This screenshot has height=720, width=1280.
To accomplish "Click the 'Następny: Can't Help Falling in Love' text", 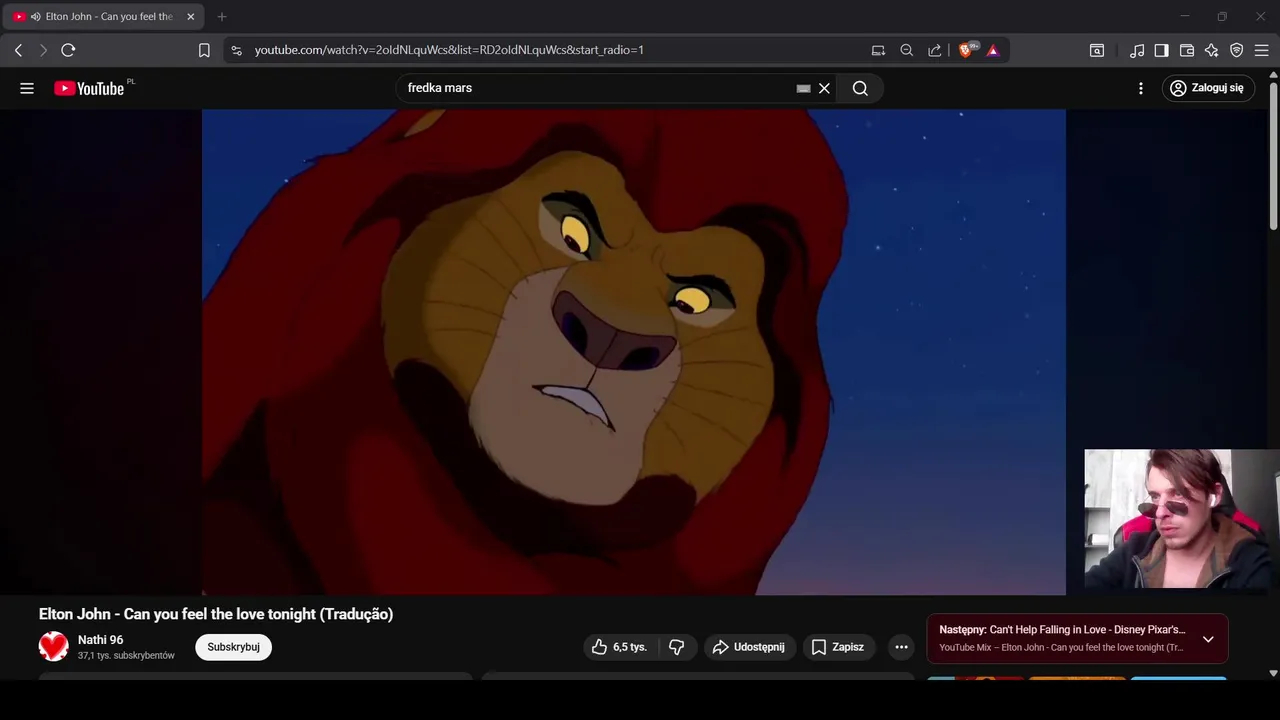I will click(x=1062, y=630).
